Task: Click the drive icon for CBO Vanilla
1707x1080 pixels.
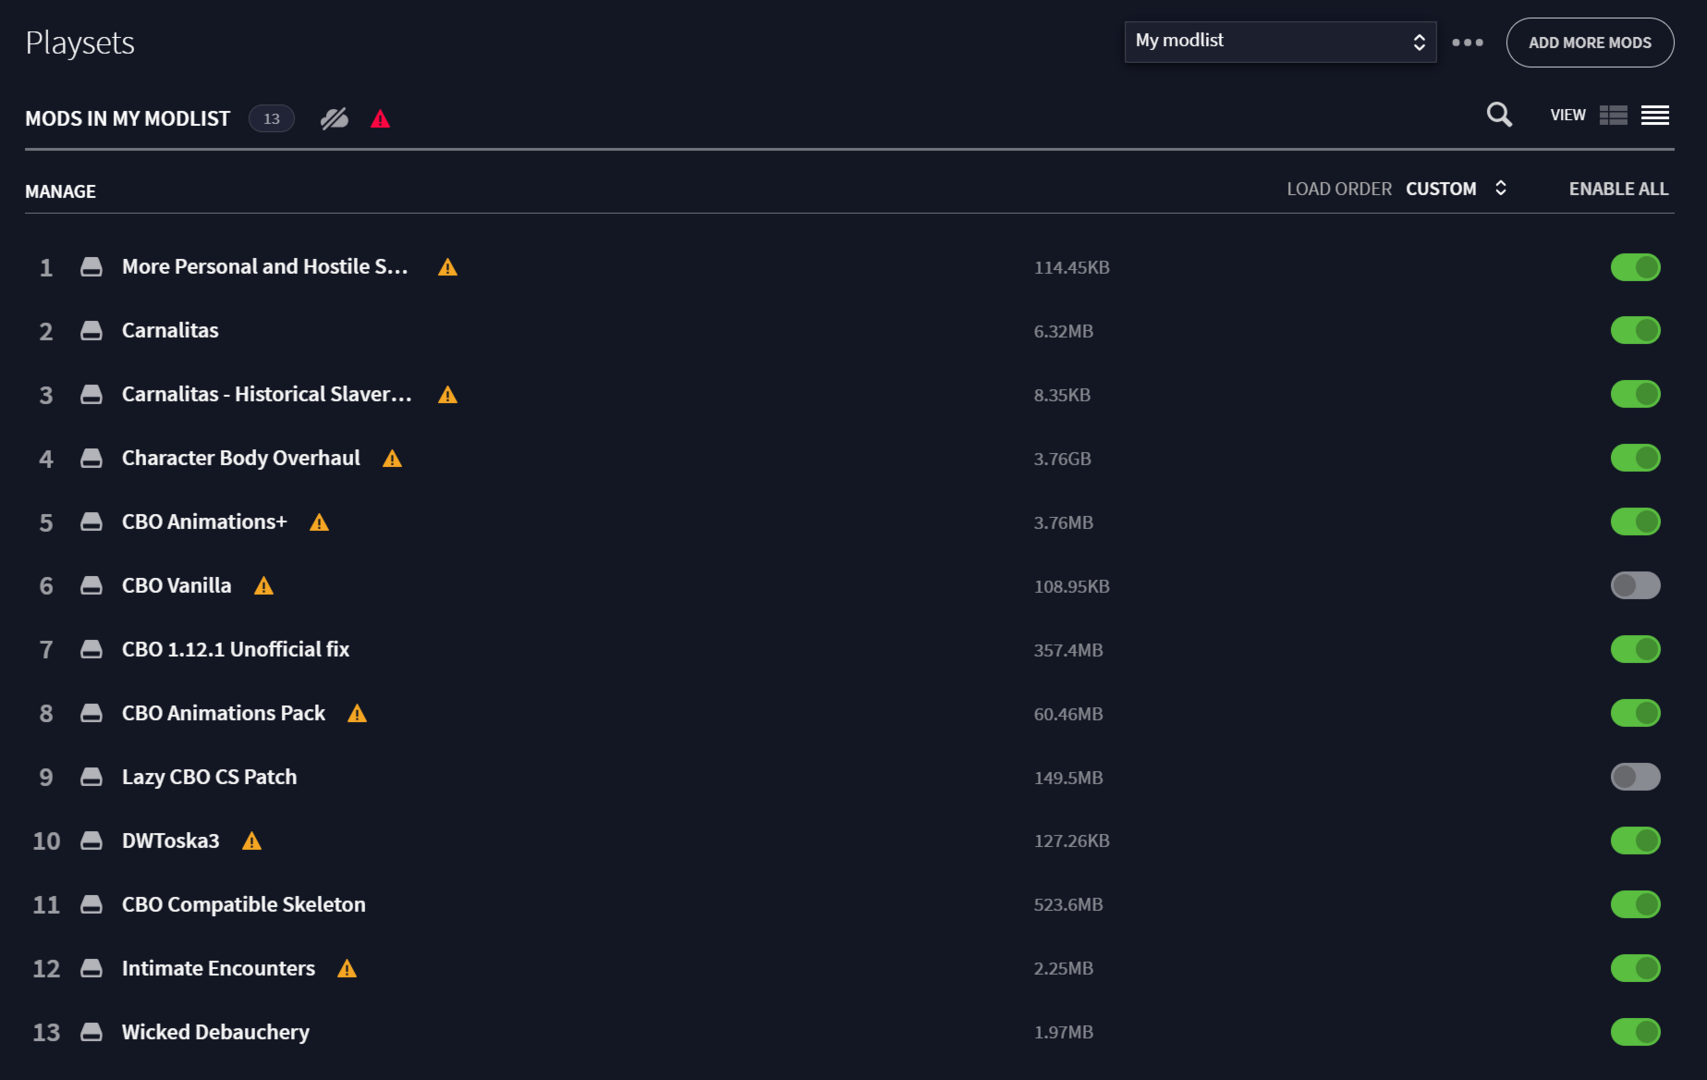Action: (91, 586)
